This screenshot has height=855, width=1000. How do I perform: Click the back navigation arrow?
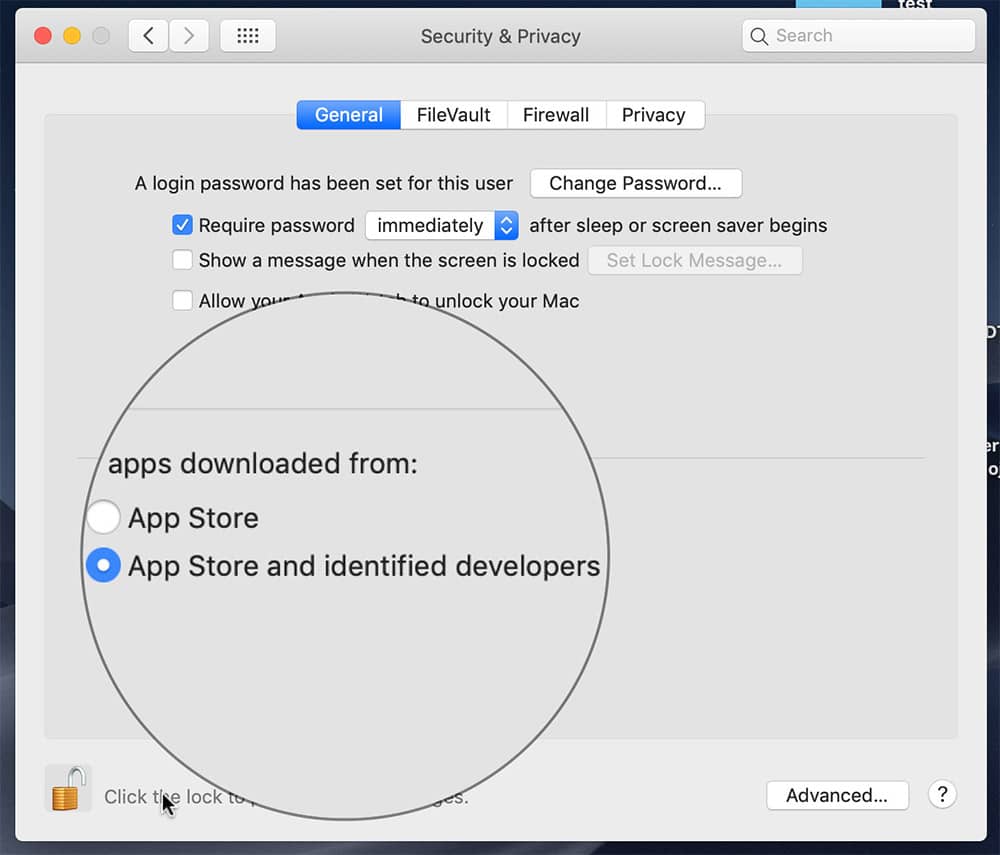146,35
